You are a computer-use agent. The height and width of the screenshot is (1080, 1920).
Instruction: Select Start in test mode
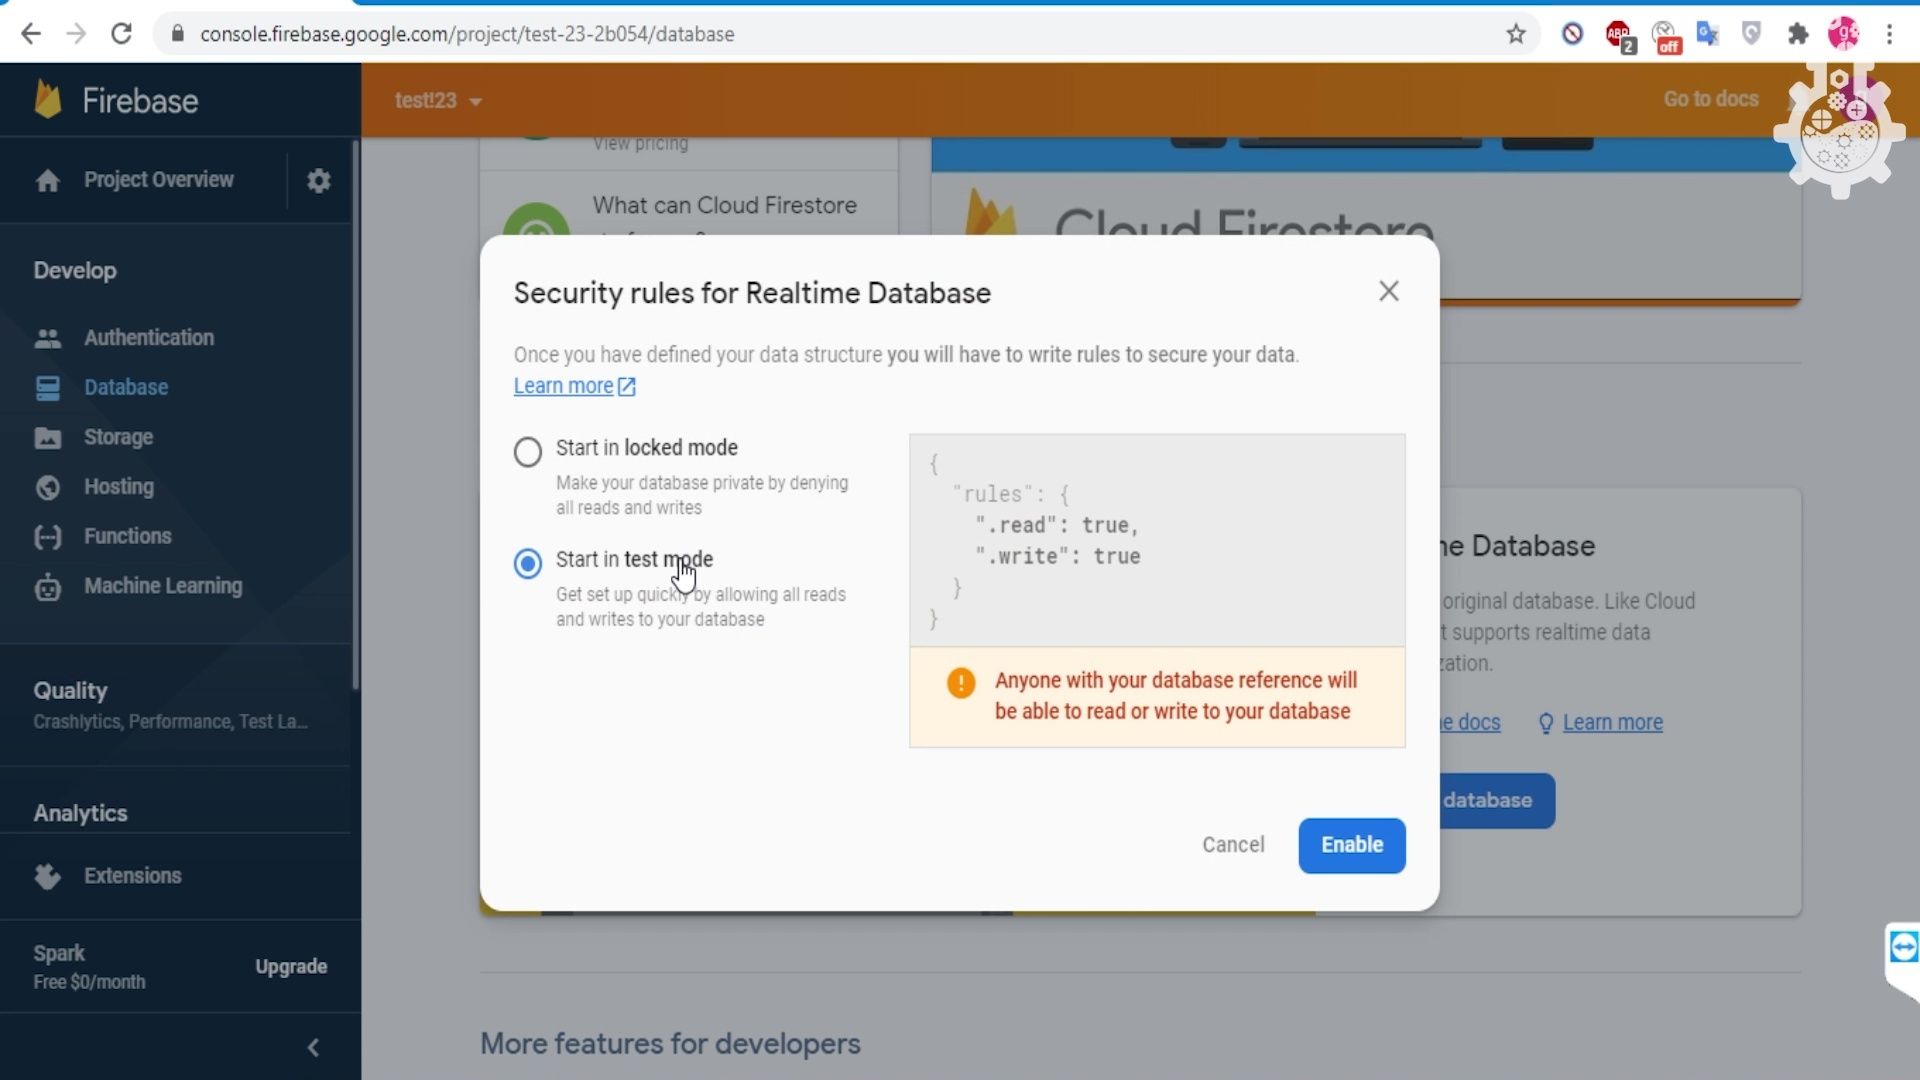pos(527,564)
